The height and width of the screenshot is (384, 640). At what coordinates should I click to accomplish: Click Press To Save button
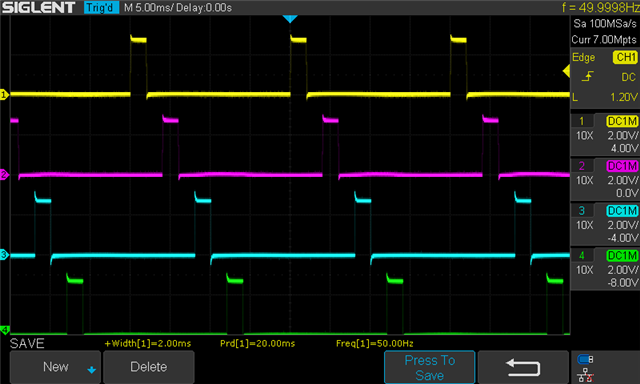tap(429, 367)
